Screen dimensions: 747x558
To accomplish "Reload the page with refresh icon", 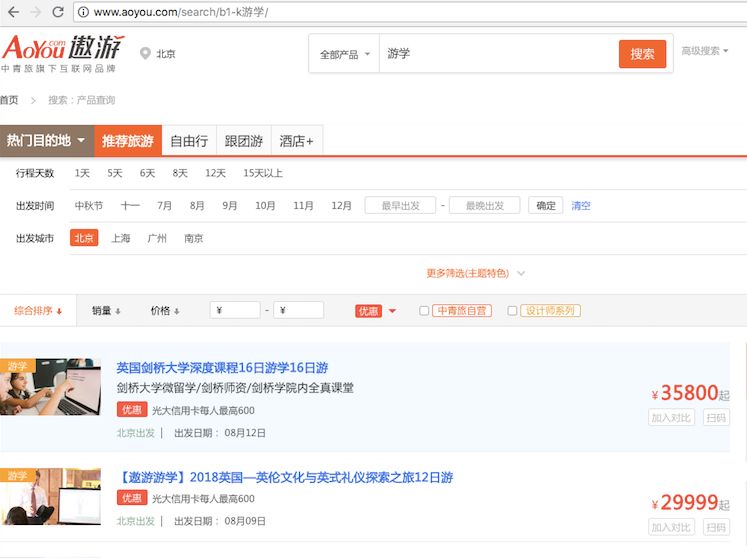I will [x=58, y=12].
